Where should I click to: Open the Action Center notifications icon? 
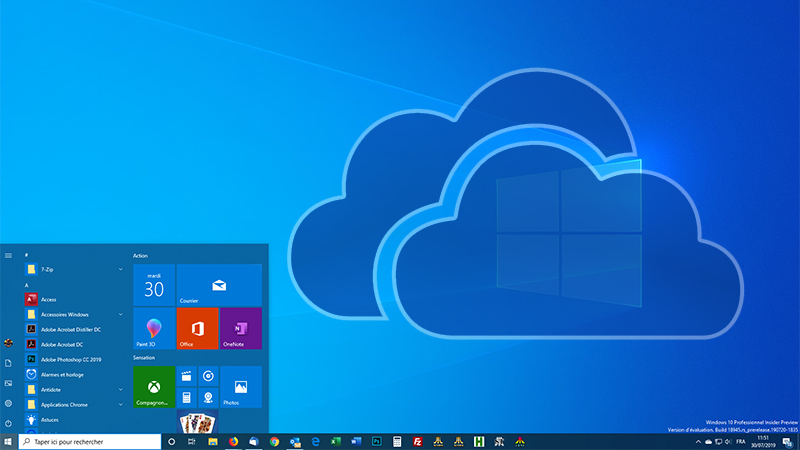[x=787, y=442]
